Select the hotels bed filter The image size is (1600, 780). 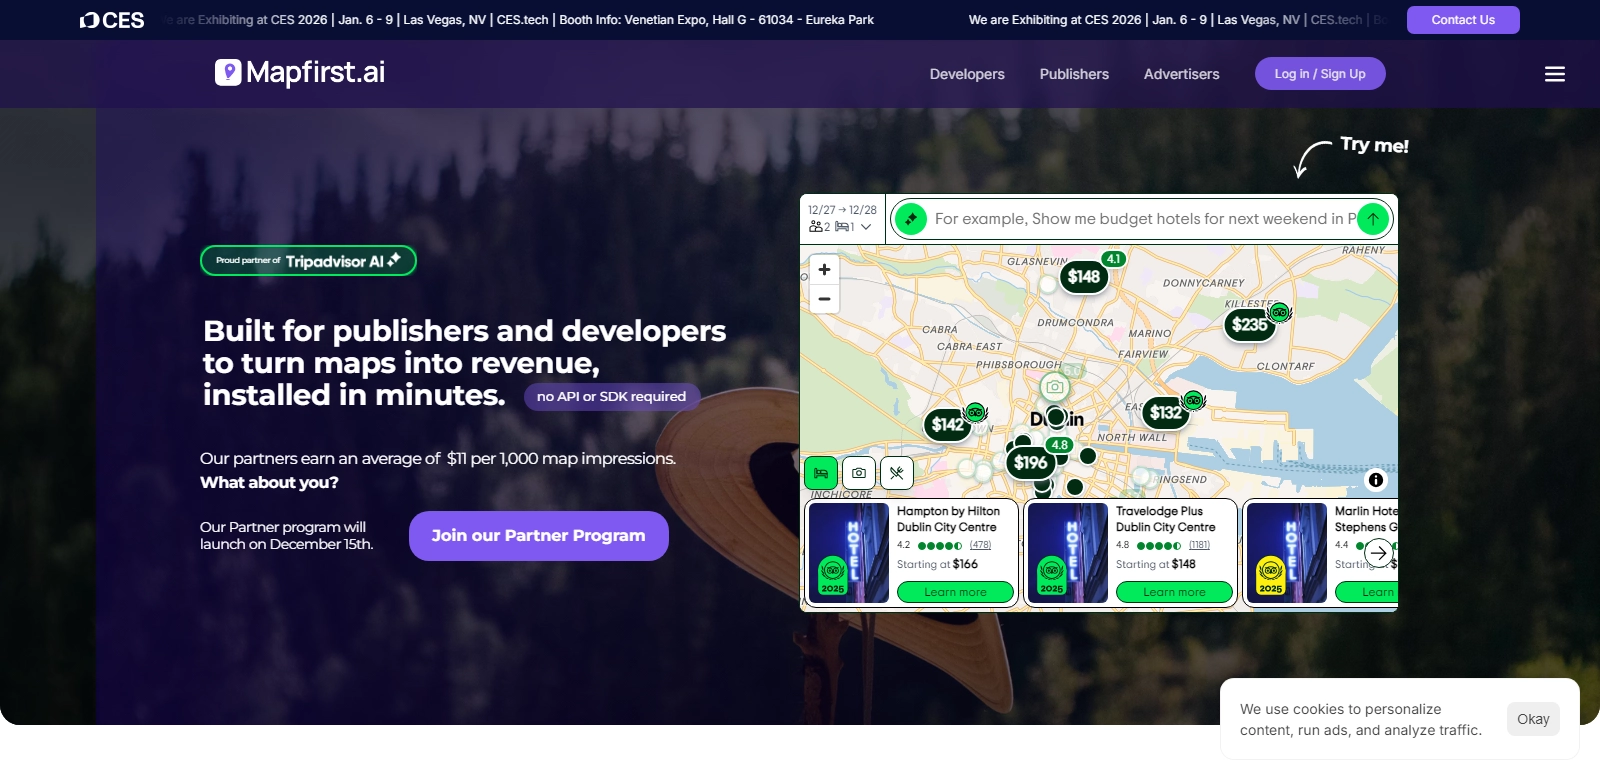click(821, 473)
